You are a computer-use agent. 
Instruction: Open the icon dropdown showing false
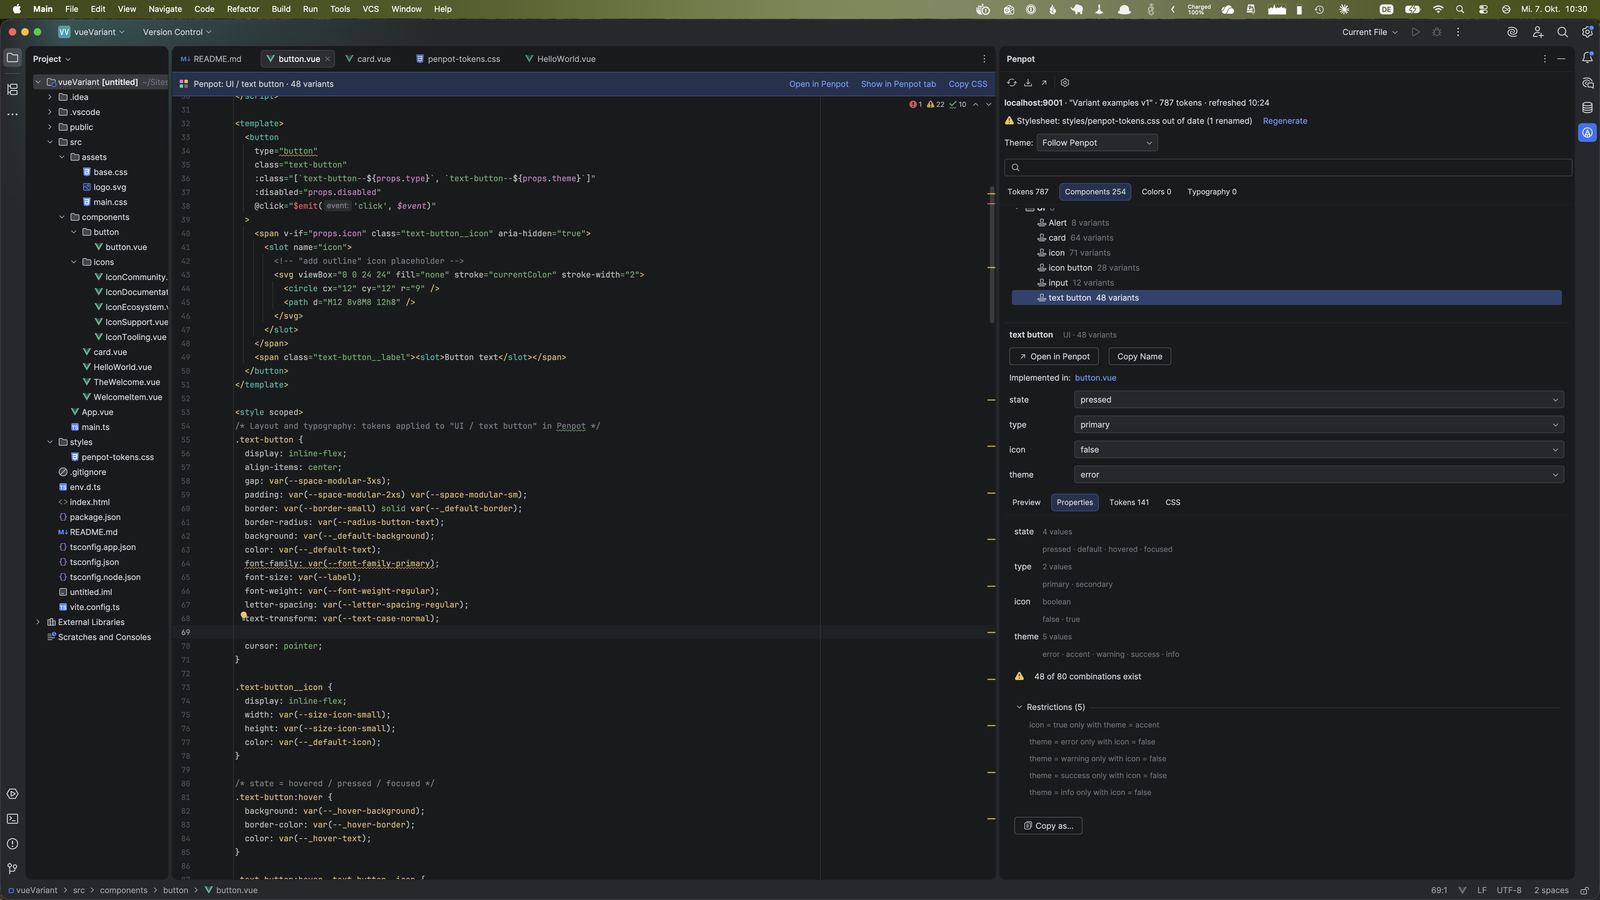point(1319,450)
